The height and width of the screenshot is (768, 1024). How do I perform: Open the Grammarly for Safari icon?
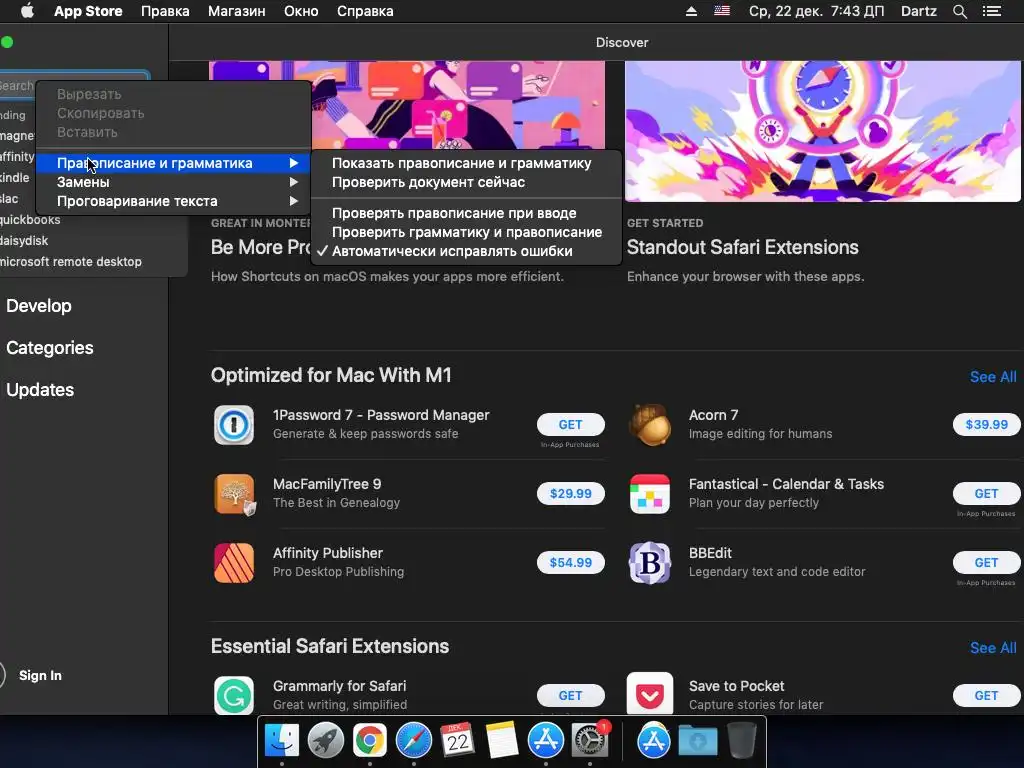(234, 696)
